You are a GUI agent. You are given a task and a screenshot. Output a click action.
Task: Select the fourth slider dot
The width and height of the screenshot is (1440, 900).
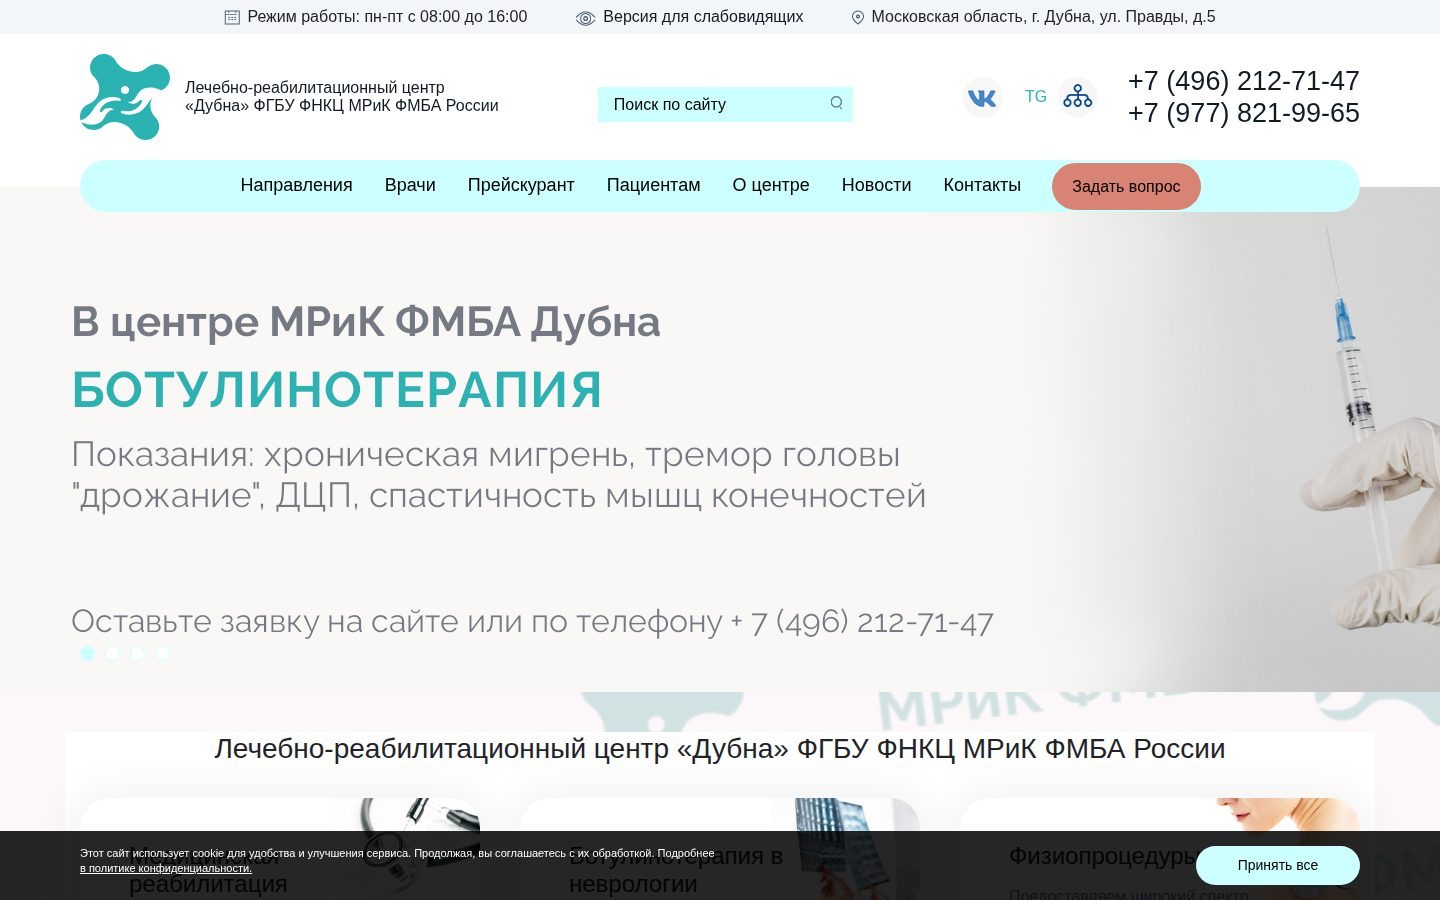click(x=163, y=653)
